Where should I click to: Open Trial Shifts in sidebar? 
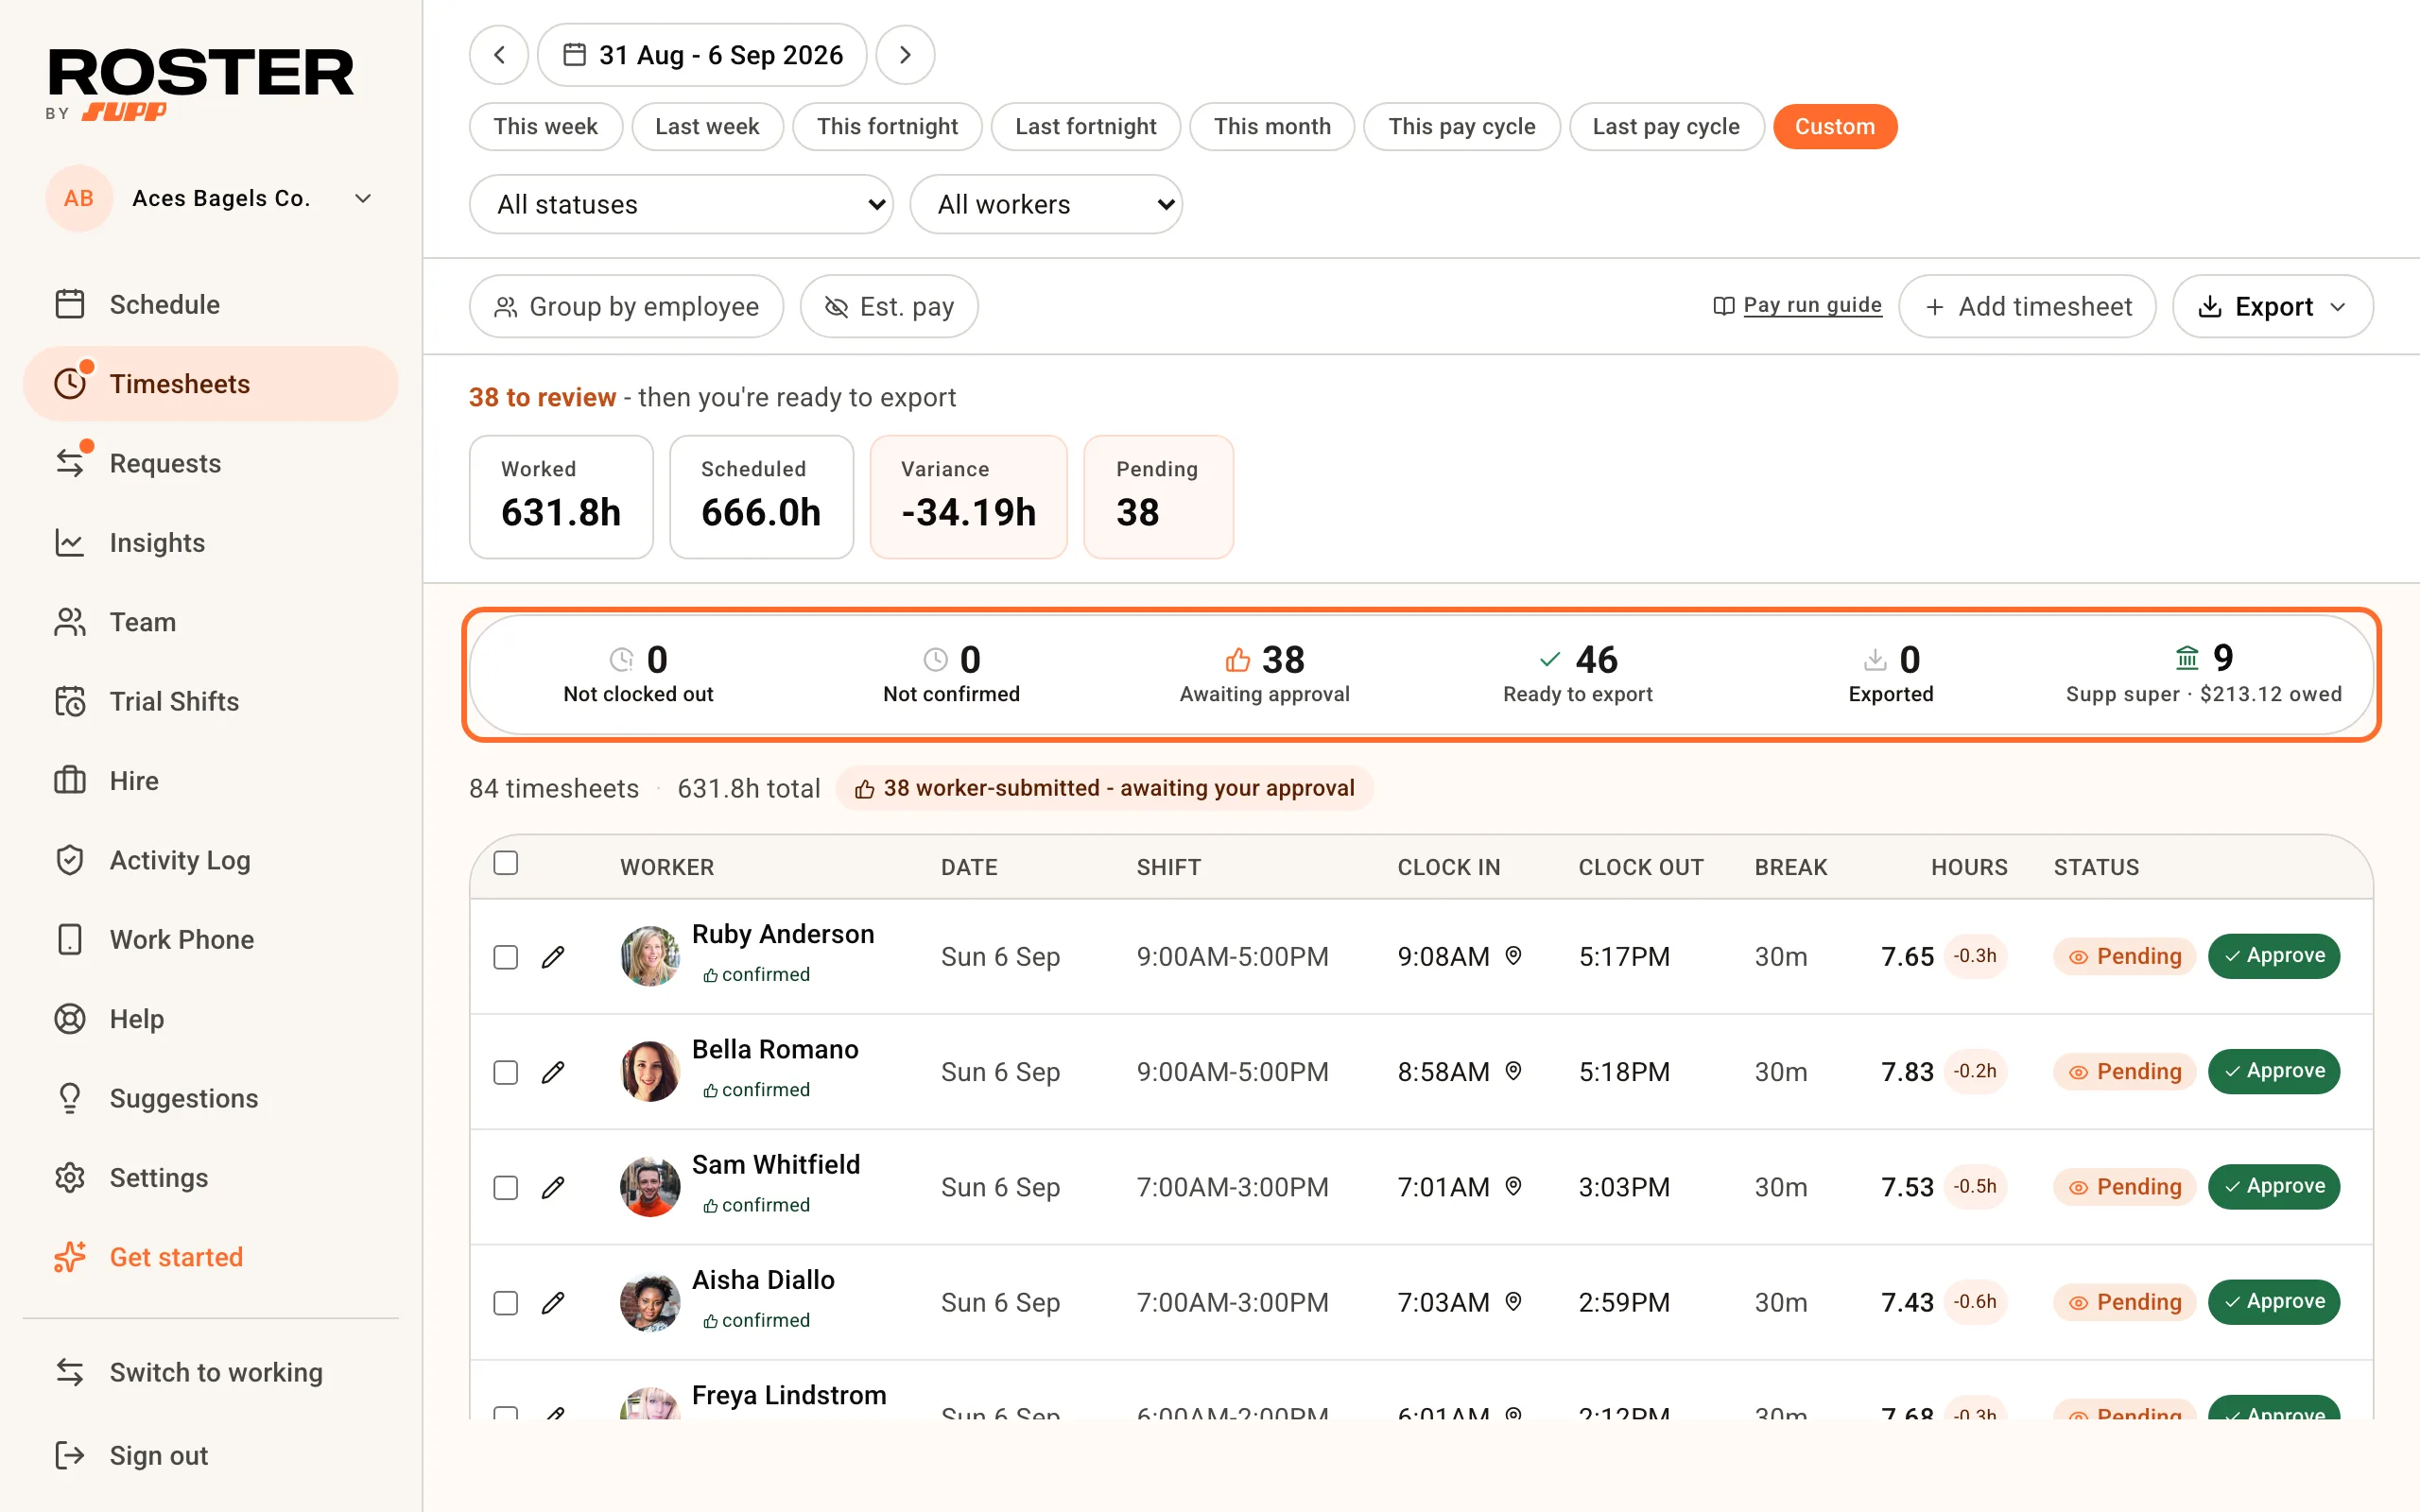pos(211,701)
